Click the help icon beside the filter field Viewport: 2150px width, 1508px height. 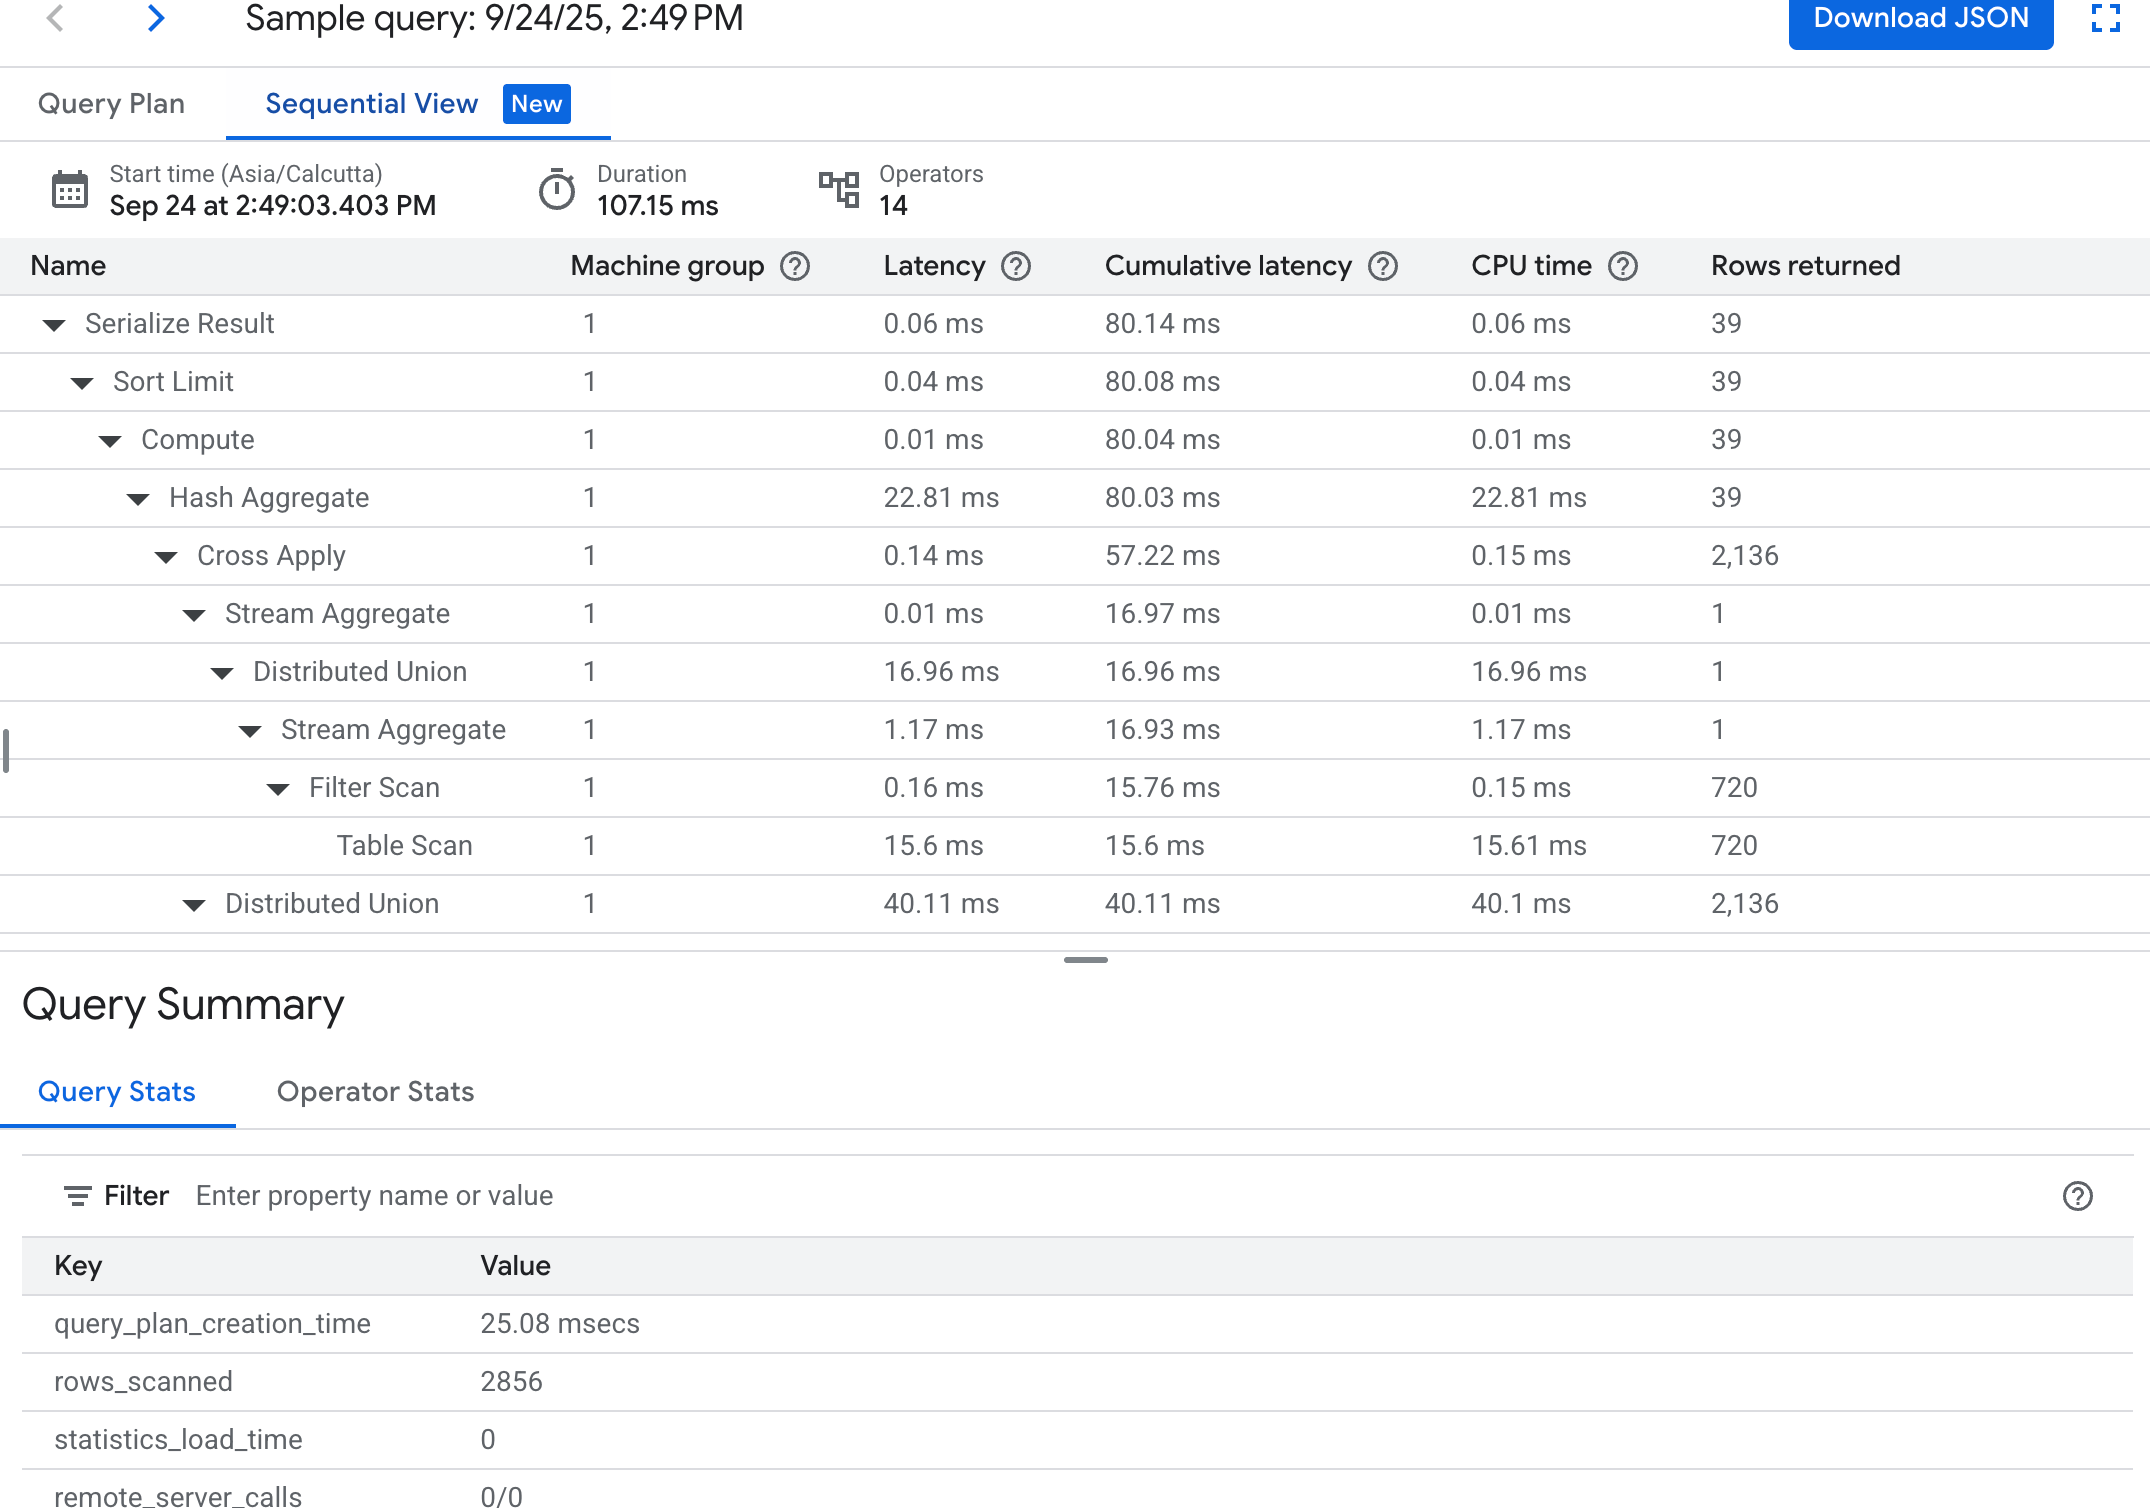tap(2076, 1196)
